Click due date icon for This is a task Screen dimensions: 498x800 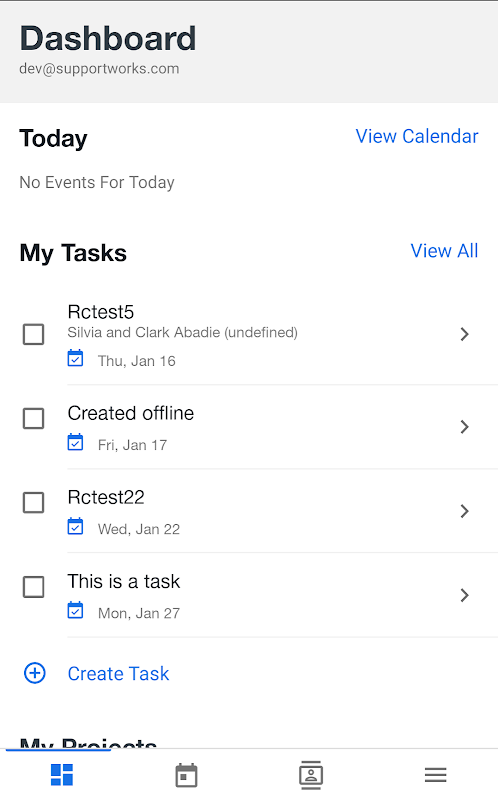76,611
